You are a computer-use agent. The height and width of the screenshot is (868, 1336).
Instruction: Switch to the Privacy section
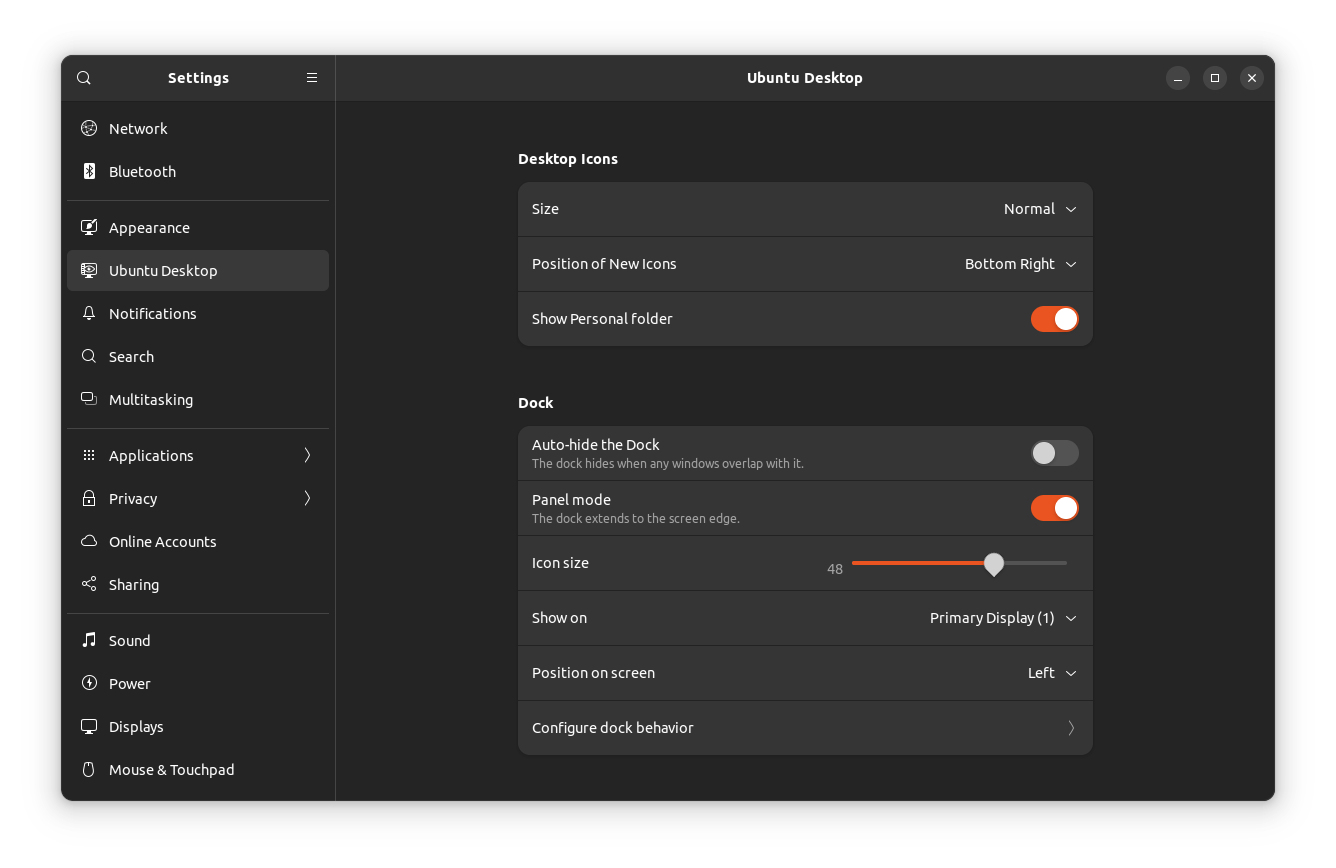tap(133, 498)
